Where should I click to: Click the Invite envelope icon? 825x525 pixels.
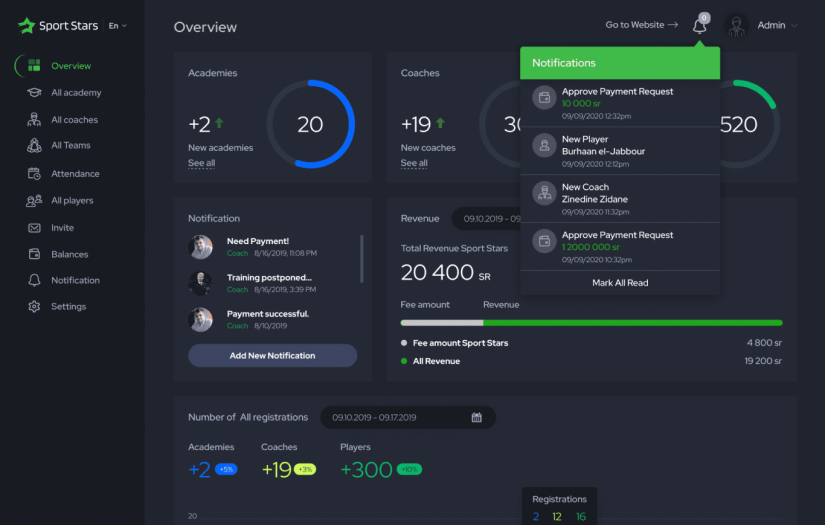pos(34,228)
